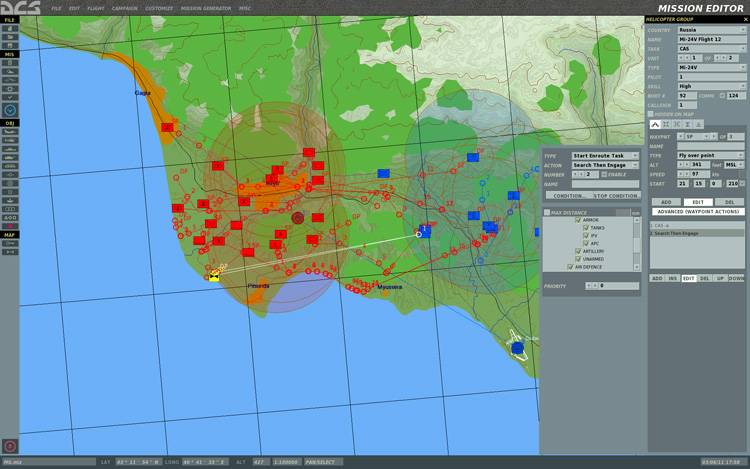Select the yellow Mi-24V helicopter unit on map
Image resolution: width=750 pixels, height=469 pixels.
tap(214, 276)
